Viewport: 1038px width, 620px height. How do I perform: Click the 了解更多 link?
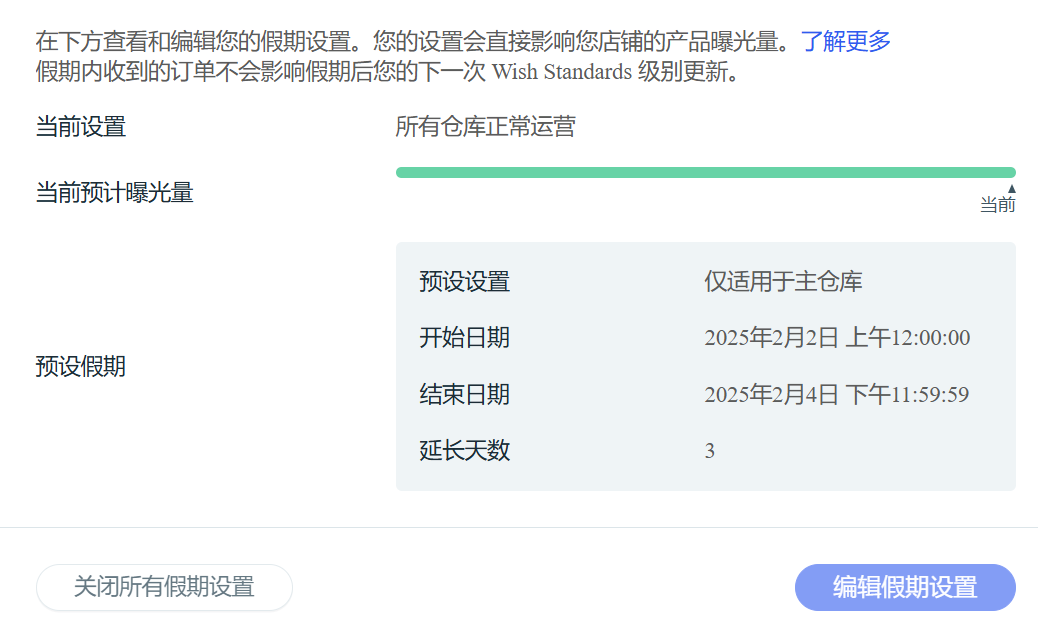(x=845, y=41)
